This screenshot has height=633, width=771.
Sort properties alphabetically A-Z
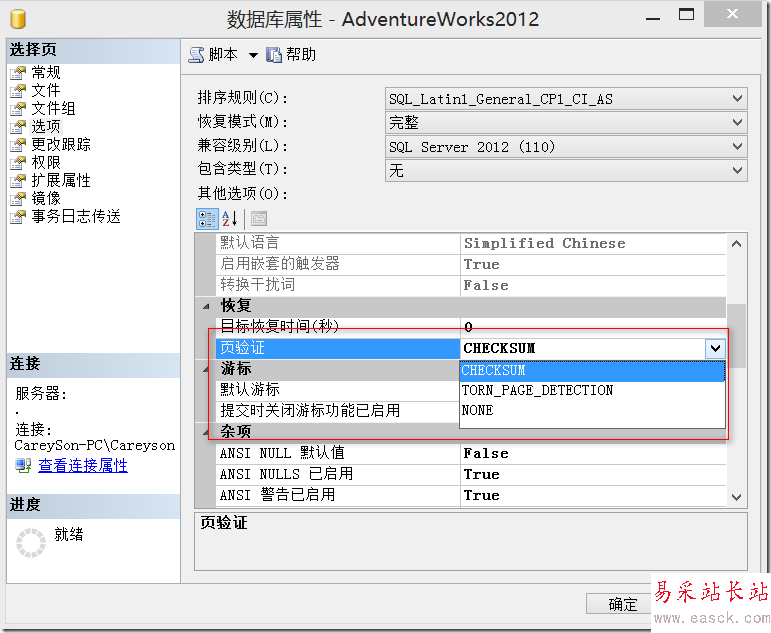pos(230,218)
